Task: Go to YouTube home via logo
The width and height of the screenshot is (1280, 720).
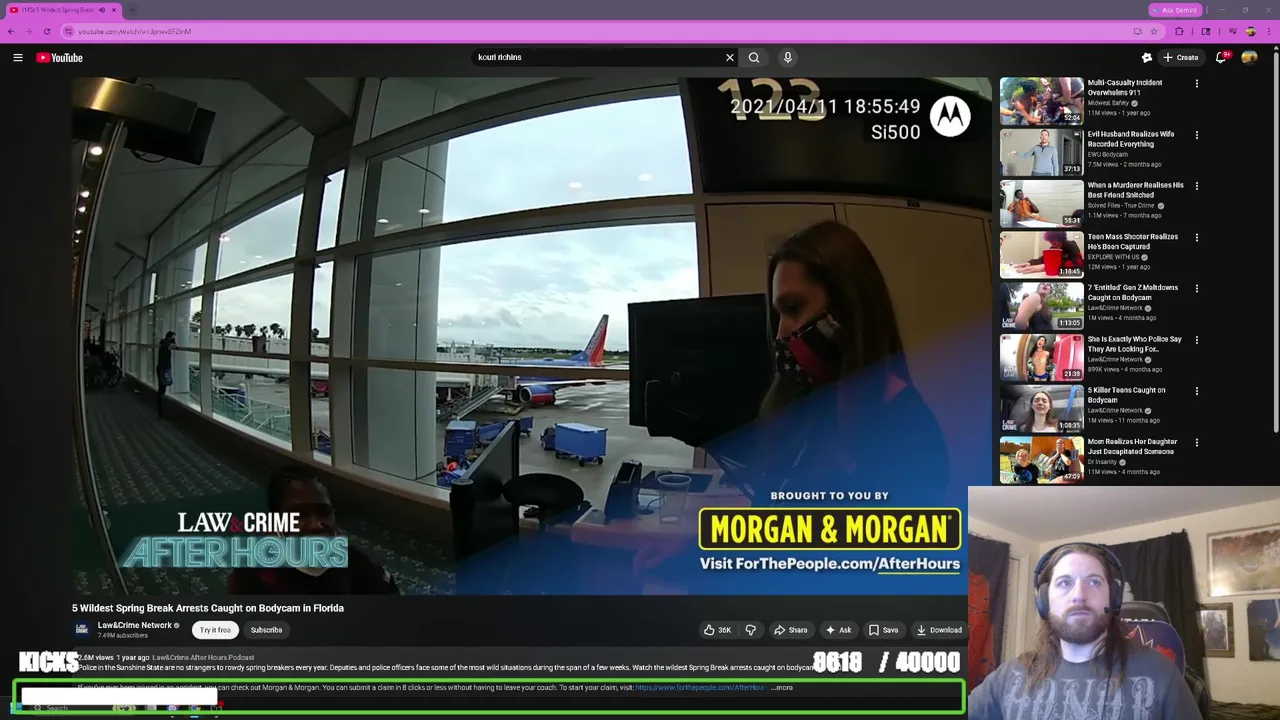Action: point(60,57)
